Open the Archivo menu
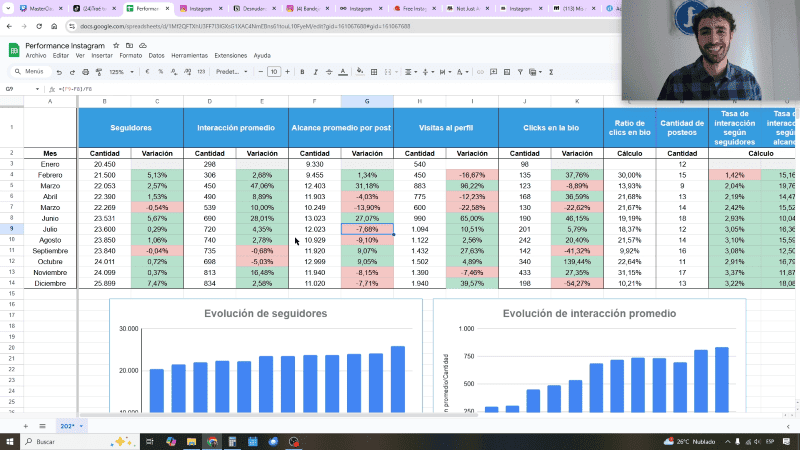The width and height of the screenshot is (800, 450). pos(36,56)
